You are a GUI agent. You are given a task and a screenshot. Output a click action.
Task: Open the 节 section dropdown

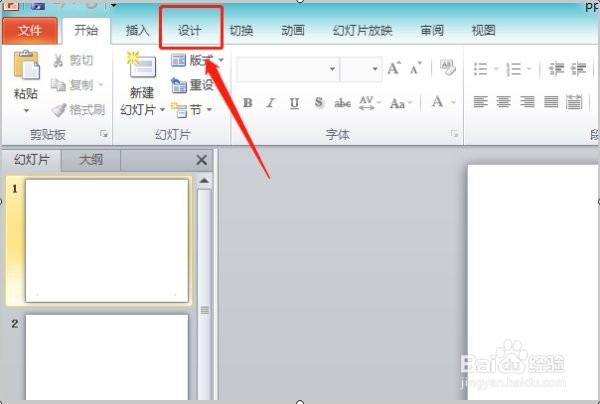(x=191, y=110)
